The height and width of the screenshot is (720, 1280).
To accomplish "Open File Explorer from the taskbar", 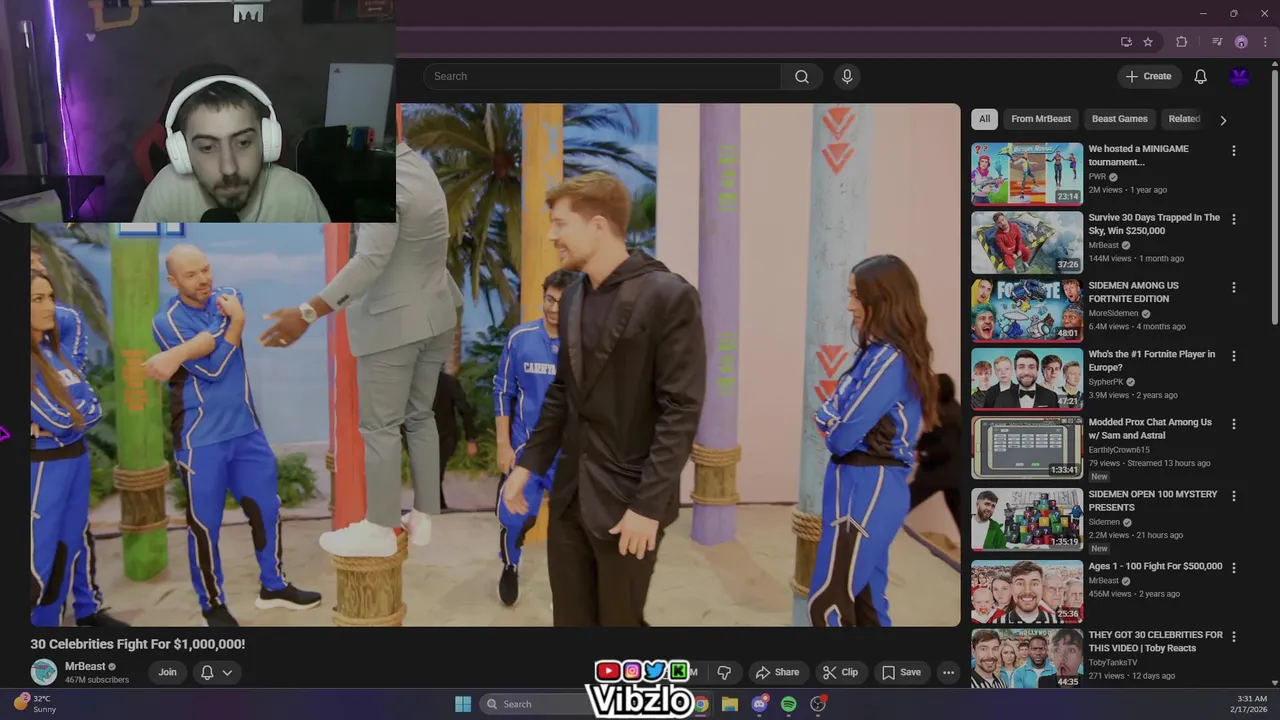I will coord(730,704).
